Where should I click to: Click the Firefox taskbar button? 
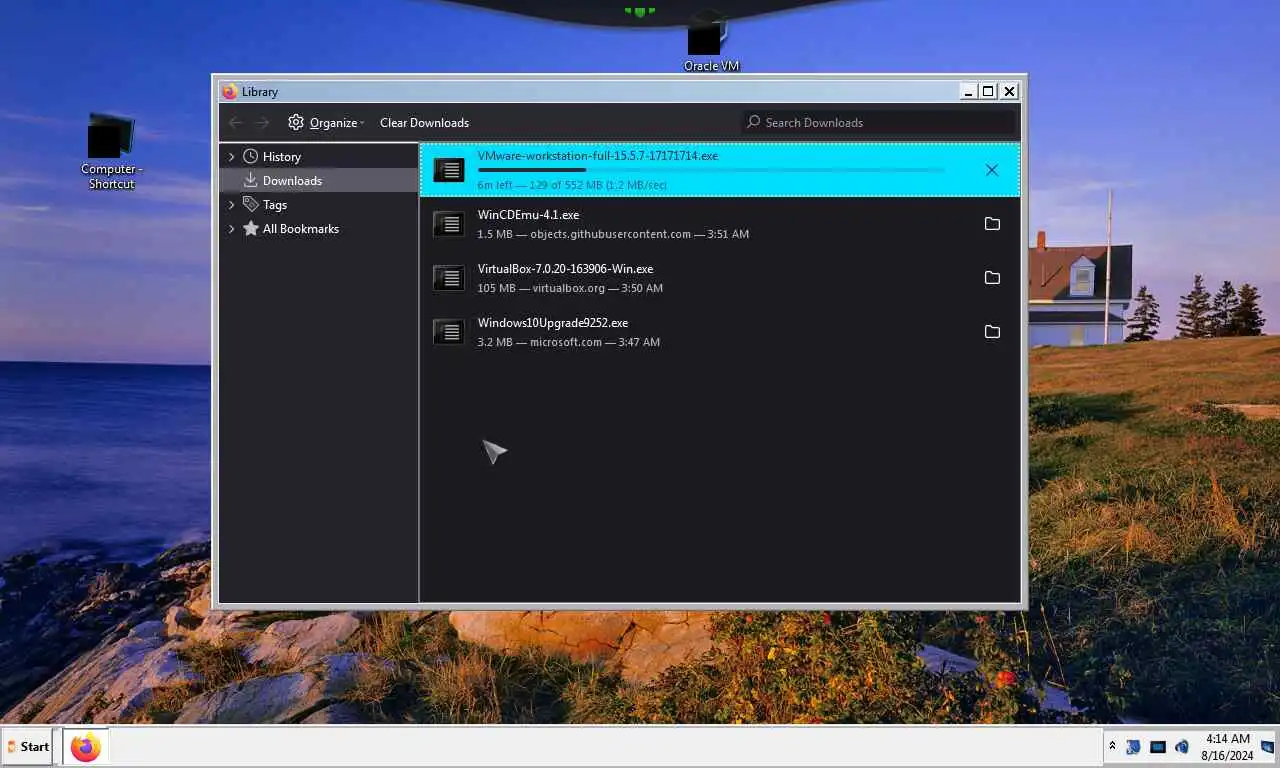[86, 747]
